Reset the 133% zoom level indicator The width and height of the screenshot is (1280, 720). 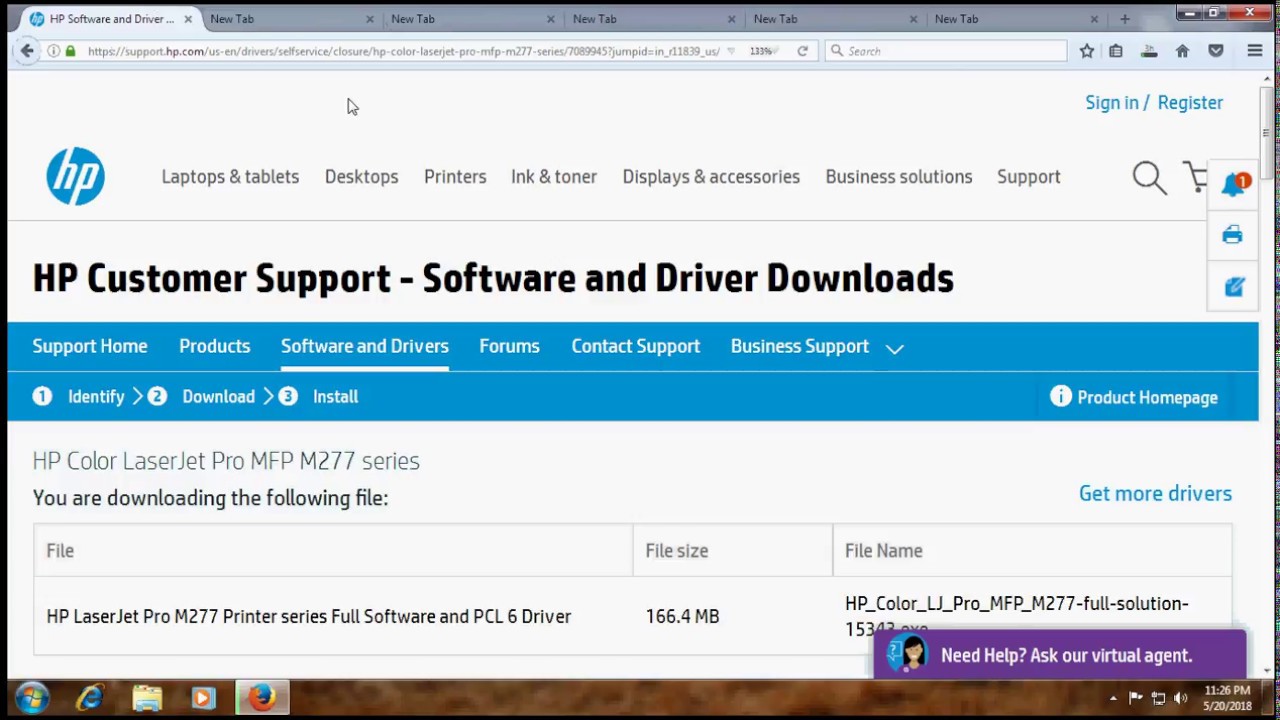click(762, 51)
